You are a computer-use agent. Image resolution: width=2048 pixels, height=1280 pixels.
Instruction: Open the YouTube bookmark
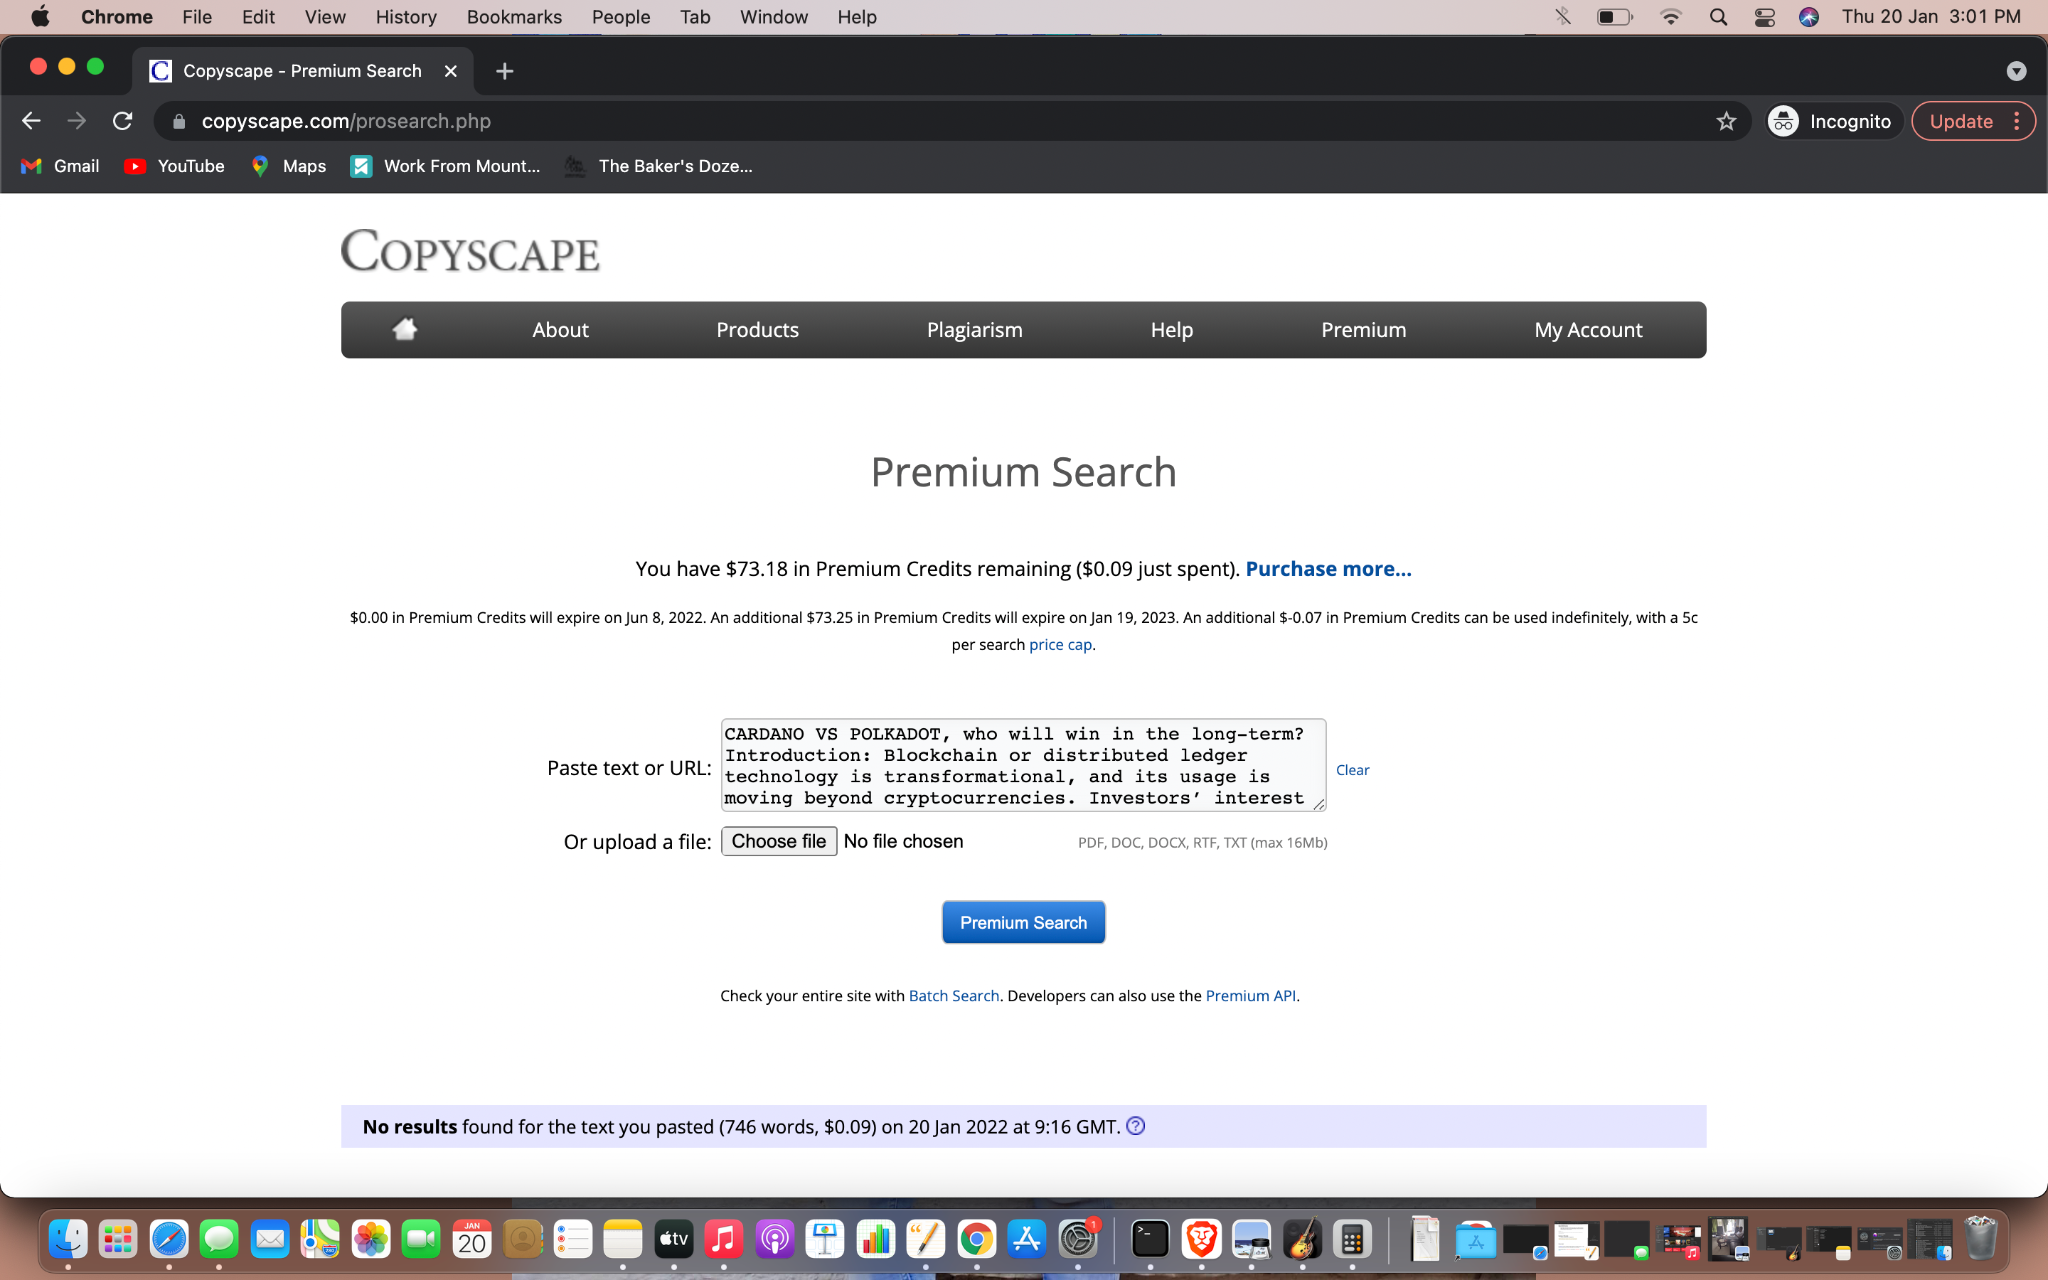click(x=175, y=166)
